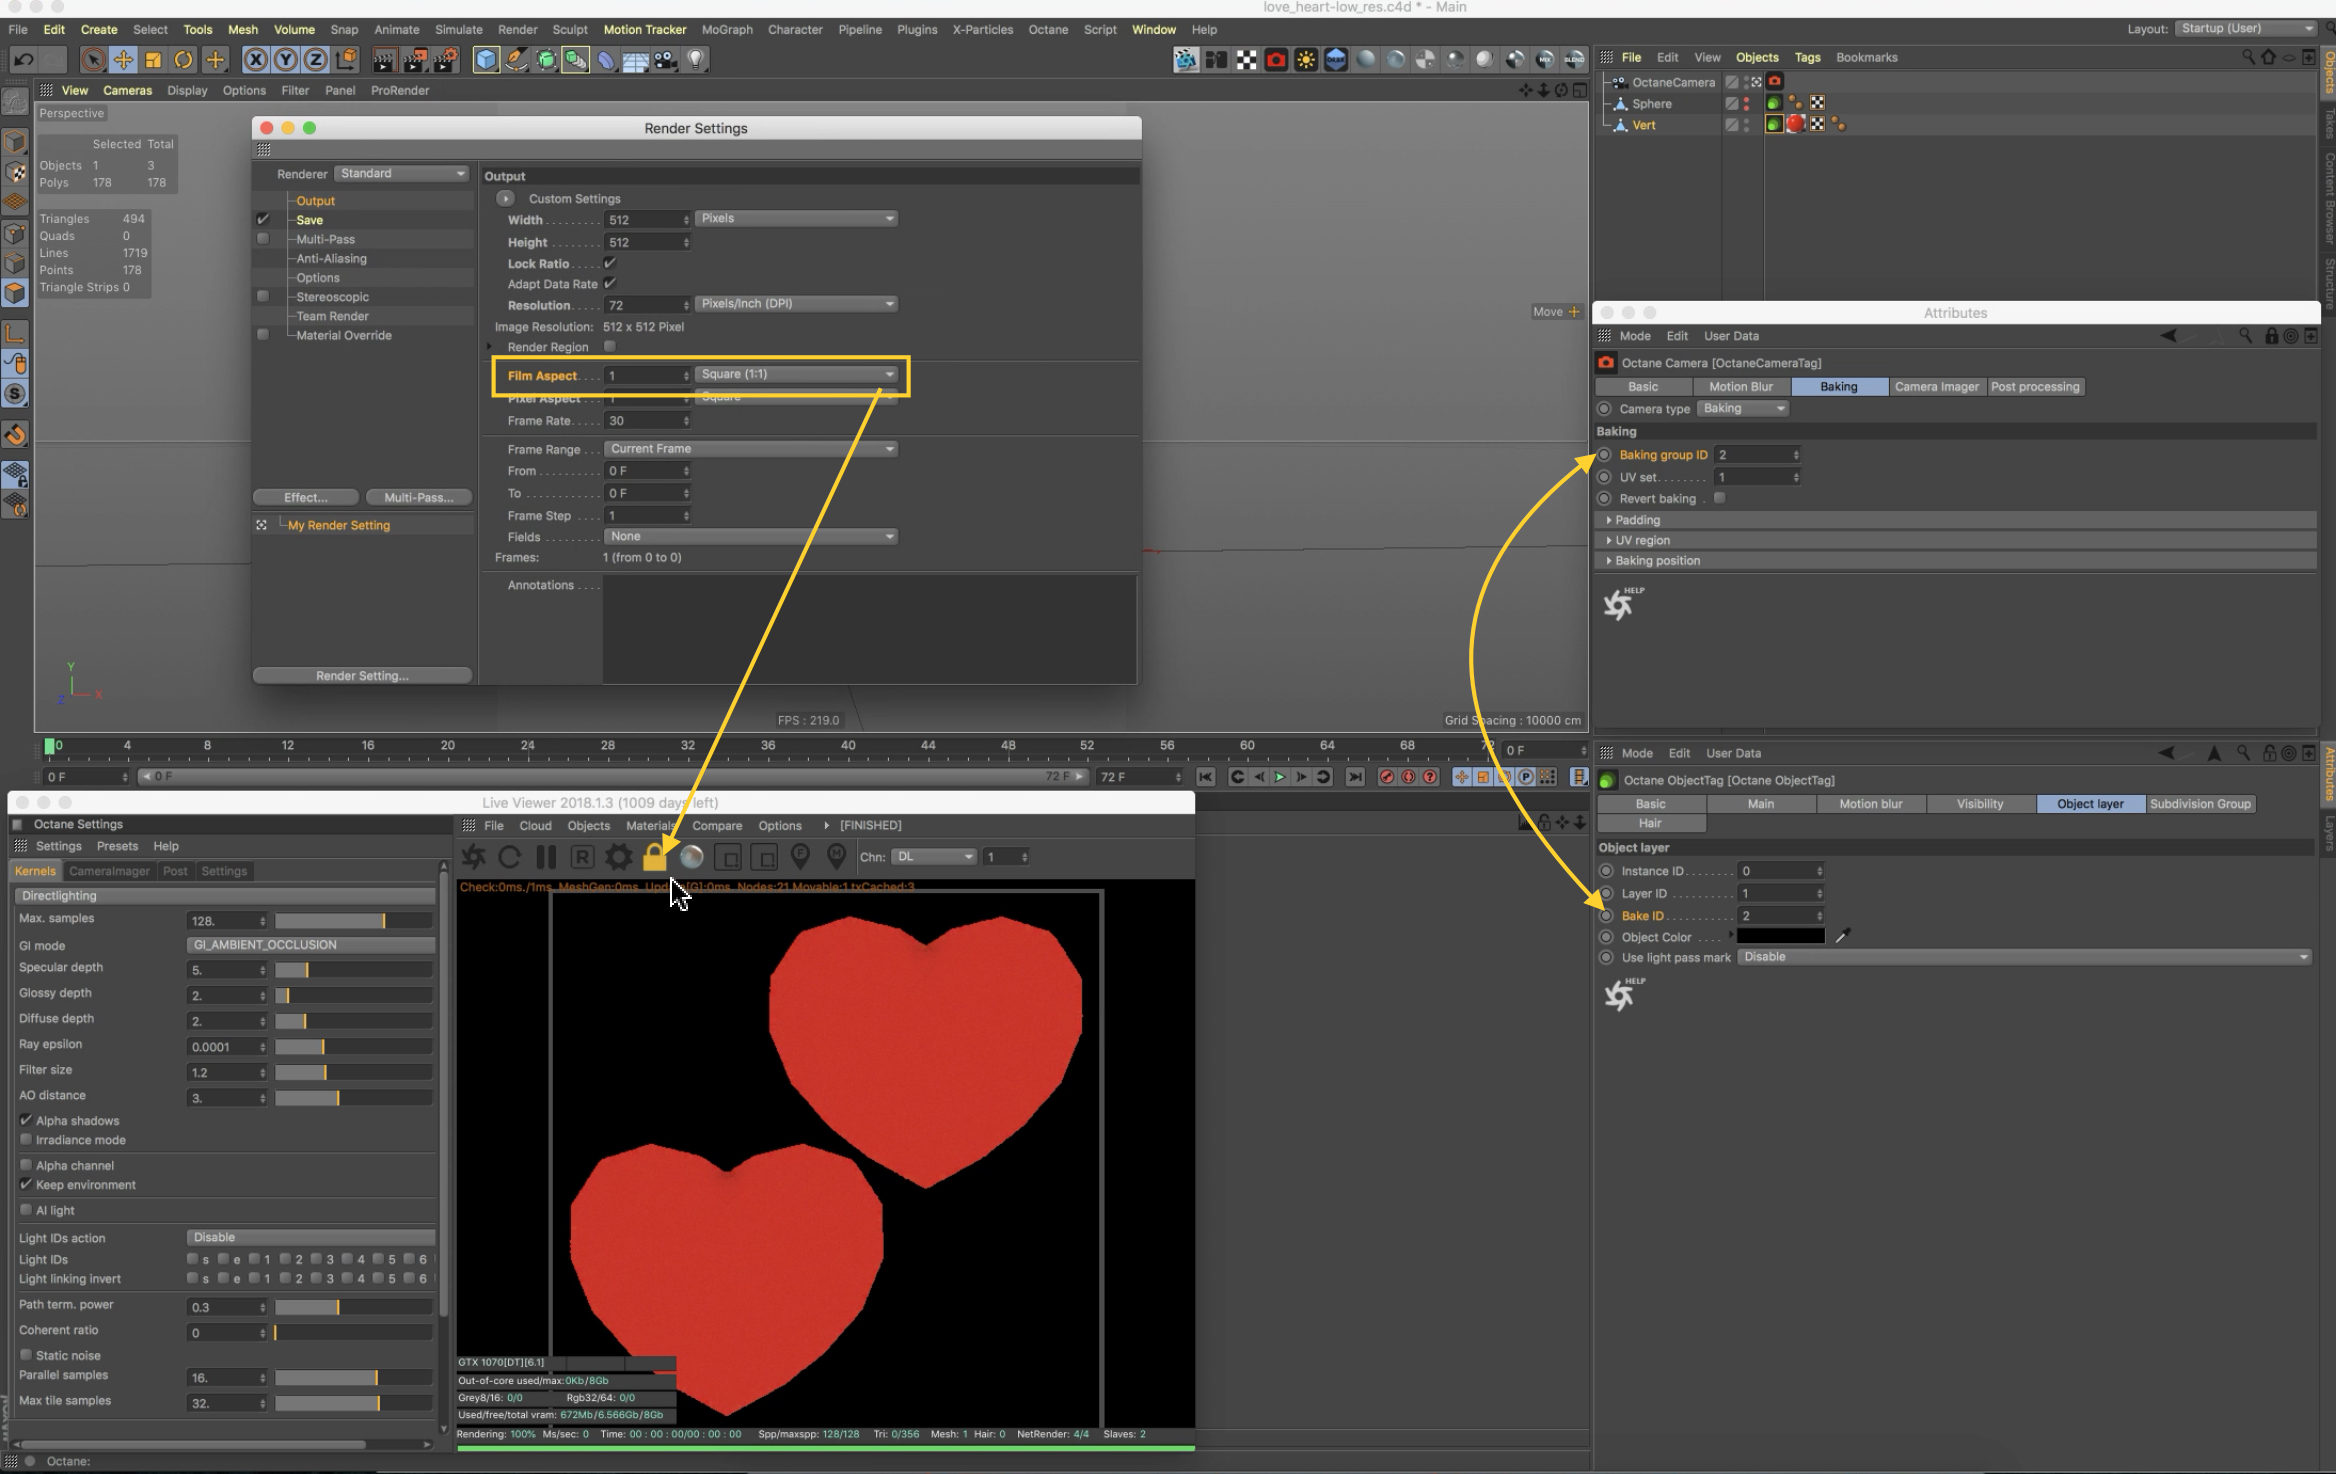Click the clay mode sphere icon
Screen dimensions: 2336x1474
[691, 857]
